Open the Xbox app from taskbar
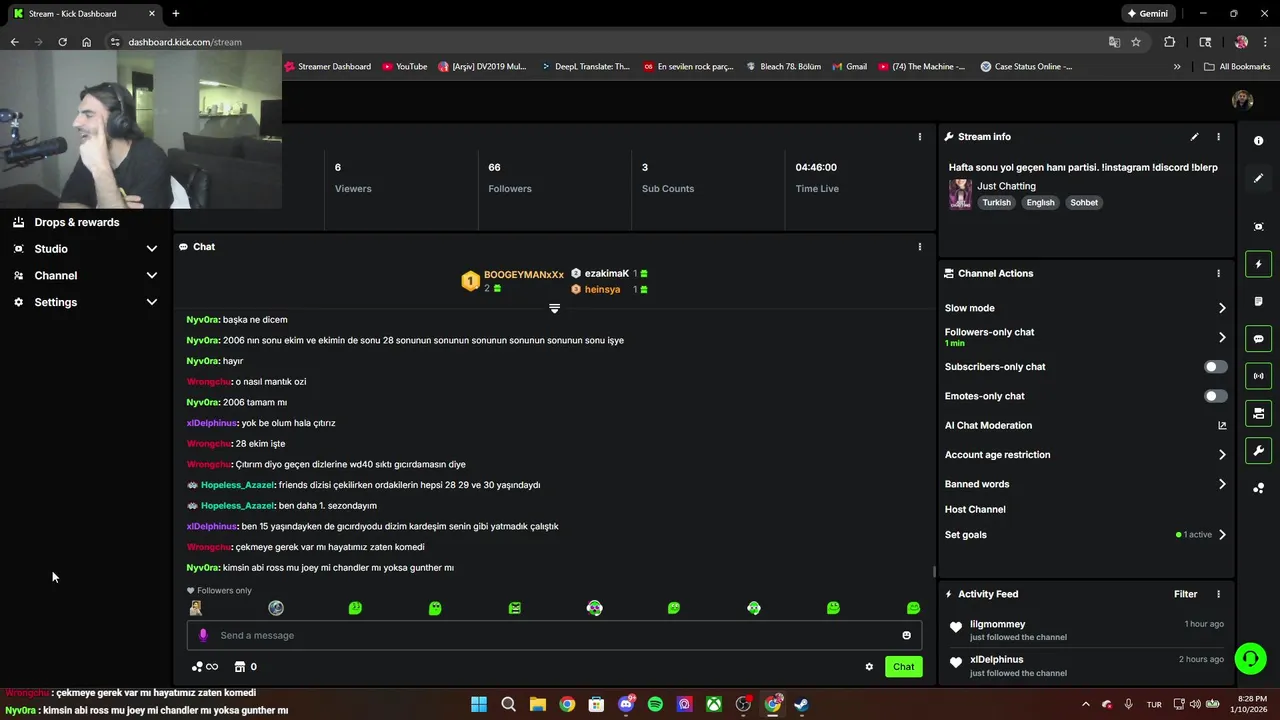This screenshot has height=720, width=1280. click(x=714, y=704)
